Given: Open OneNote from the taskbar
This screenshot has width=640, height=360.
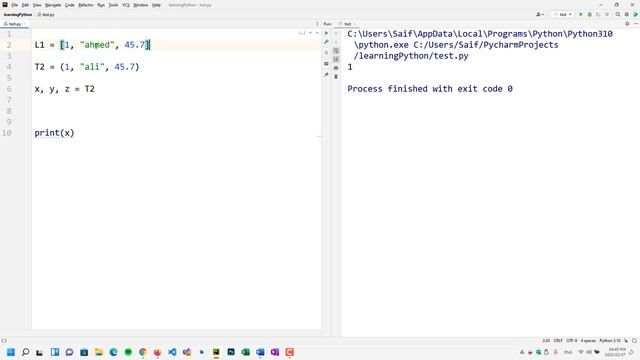Looking at the screenshot, I should 275,352.
